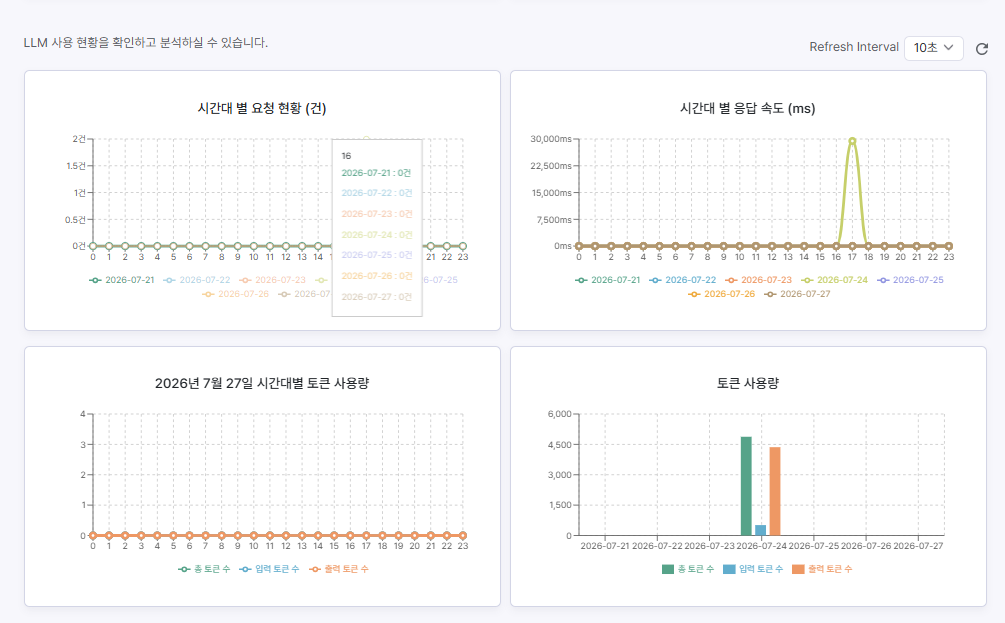Click the 2026-07-21 x-axis label in 토큰 사용량 chart
The width and height of the screenshot is (1005, 623).
click(605, 546)
